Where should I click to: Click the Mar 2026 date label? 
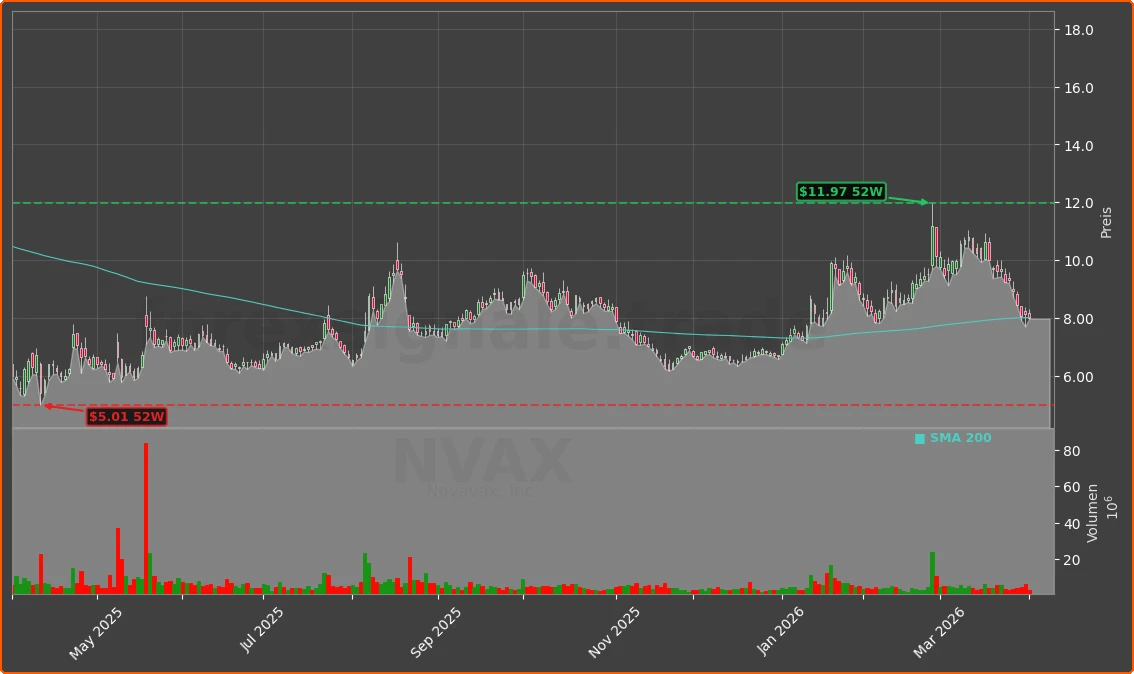pos(939,633)
